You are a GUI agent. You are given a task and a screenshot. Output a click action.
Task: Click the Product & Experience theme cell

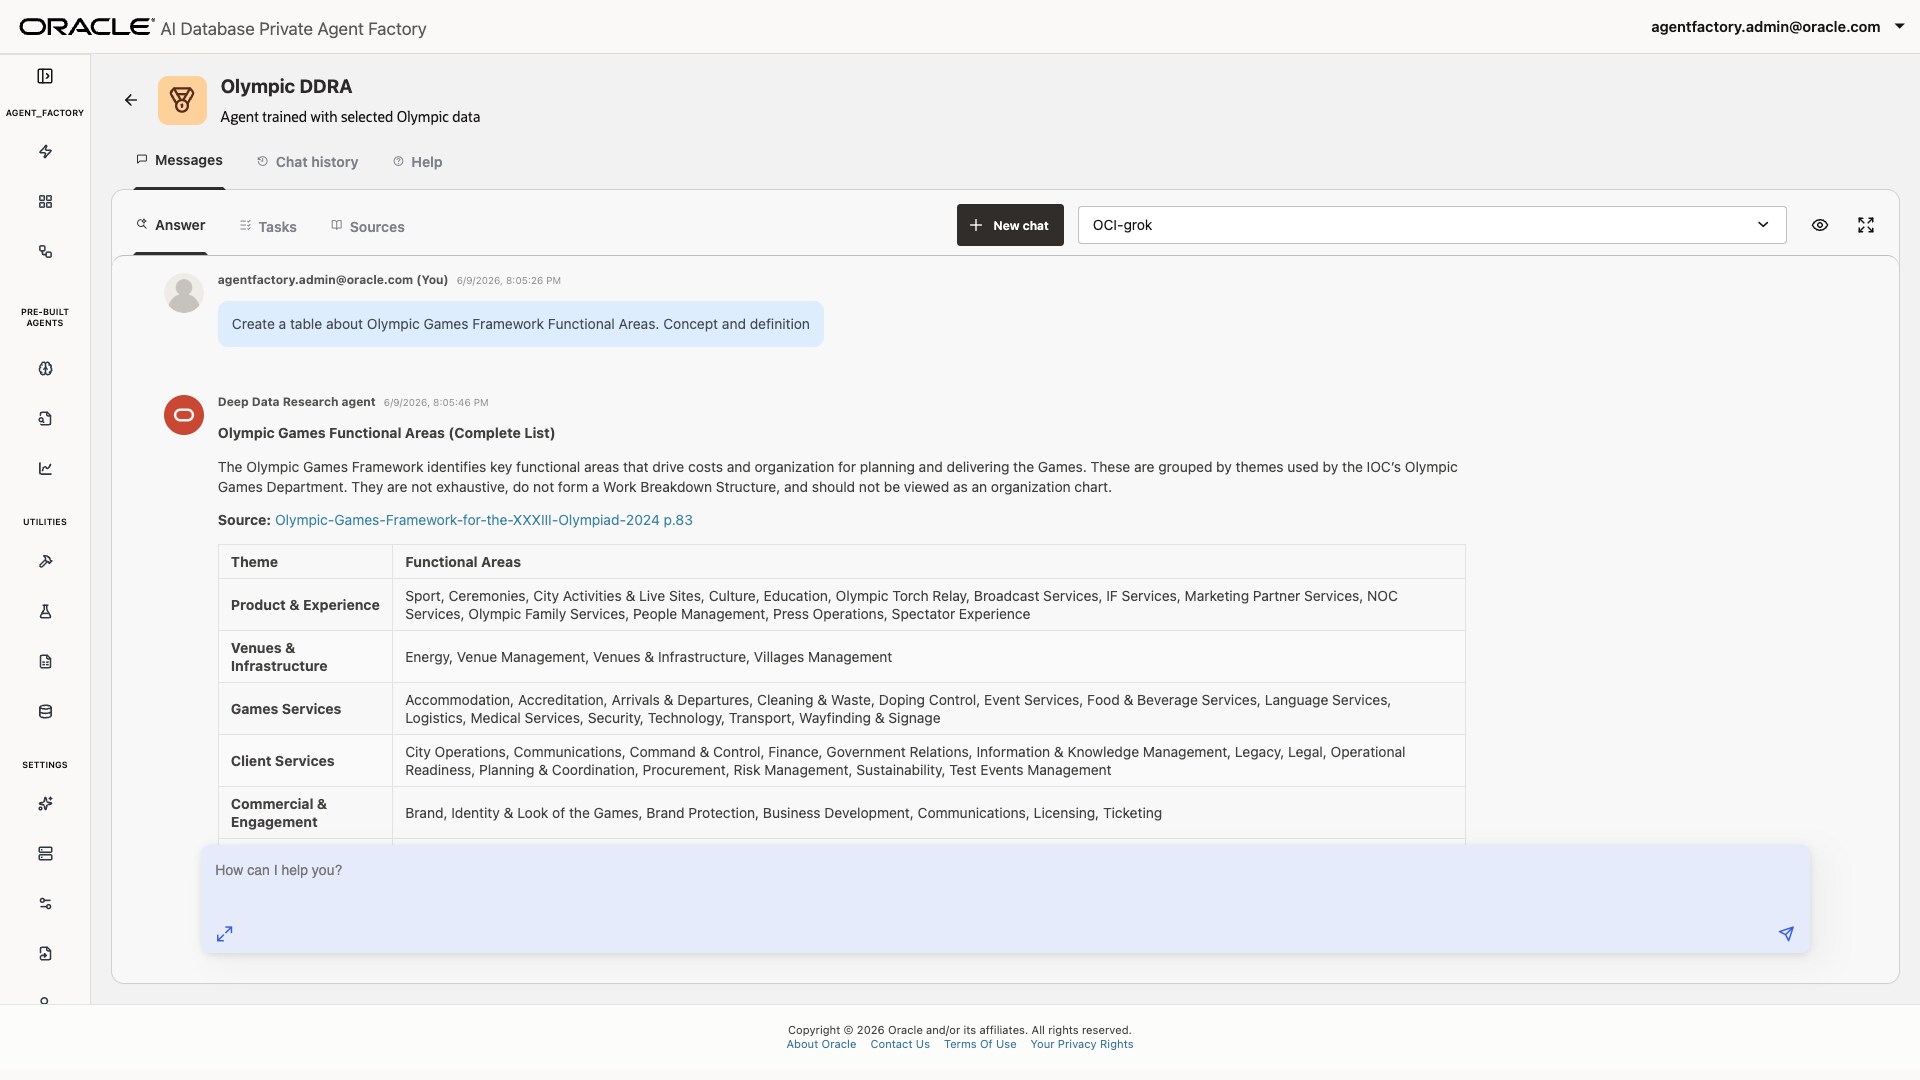pyautogui.click(x=305, y=605)
